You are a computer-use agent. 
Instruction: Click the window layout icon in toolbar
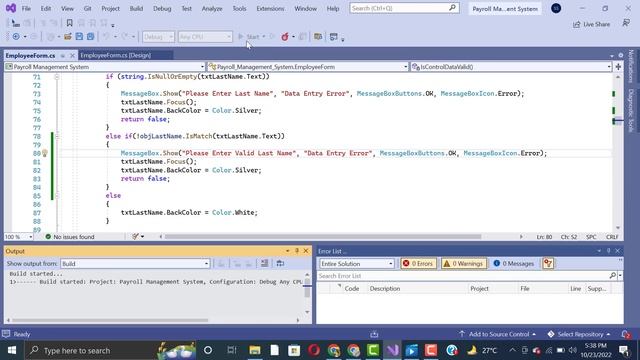click(333, 37)
